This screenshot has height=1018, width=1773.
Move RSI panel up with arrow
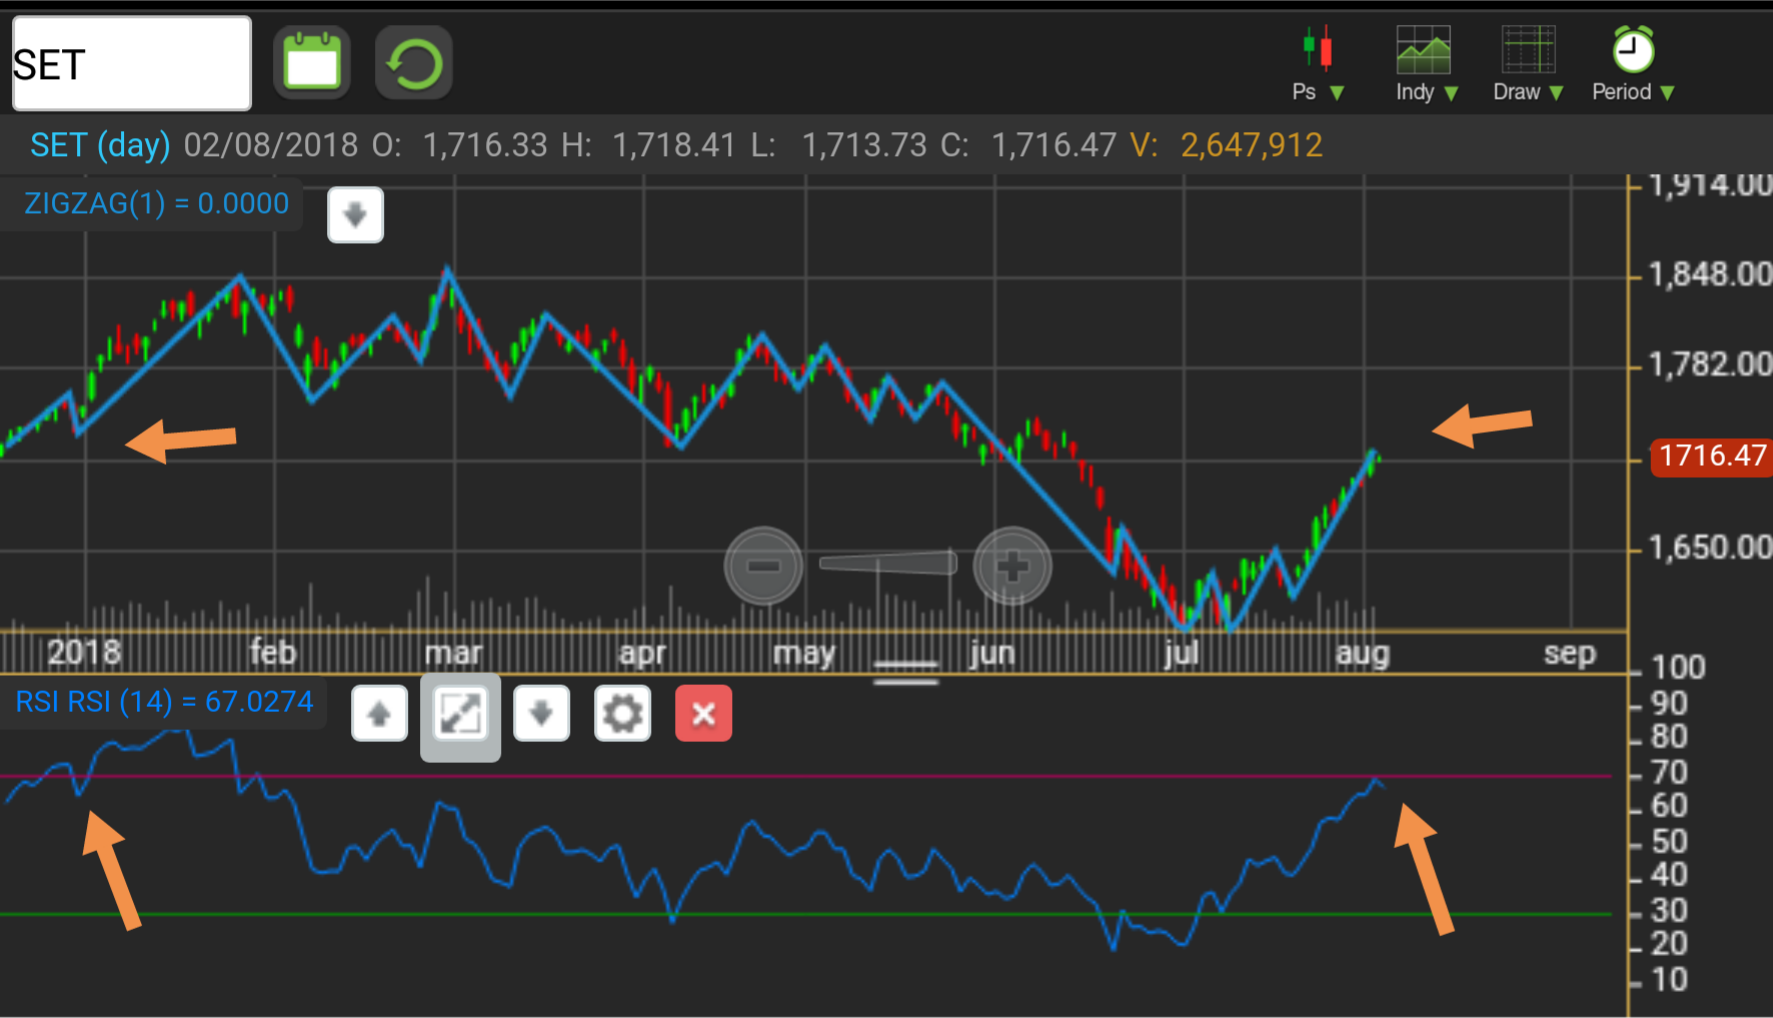379,714
